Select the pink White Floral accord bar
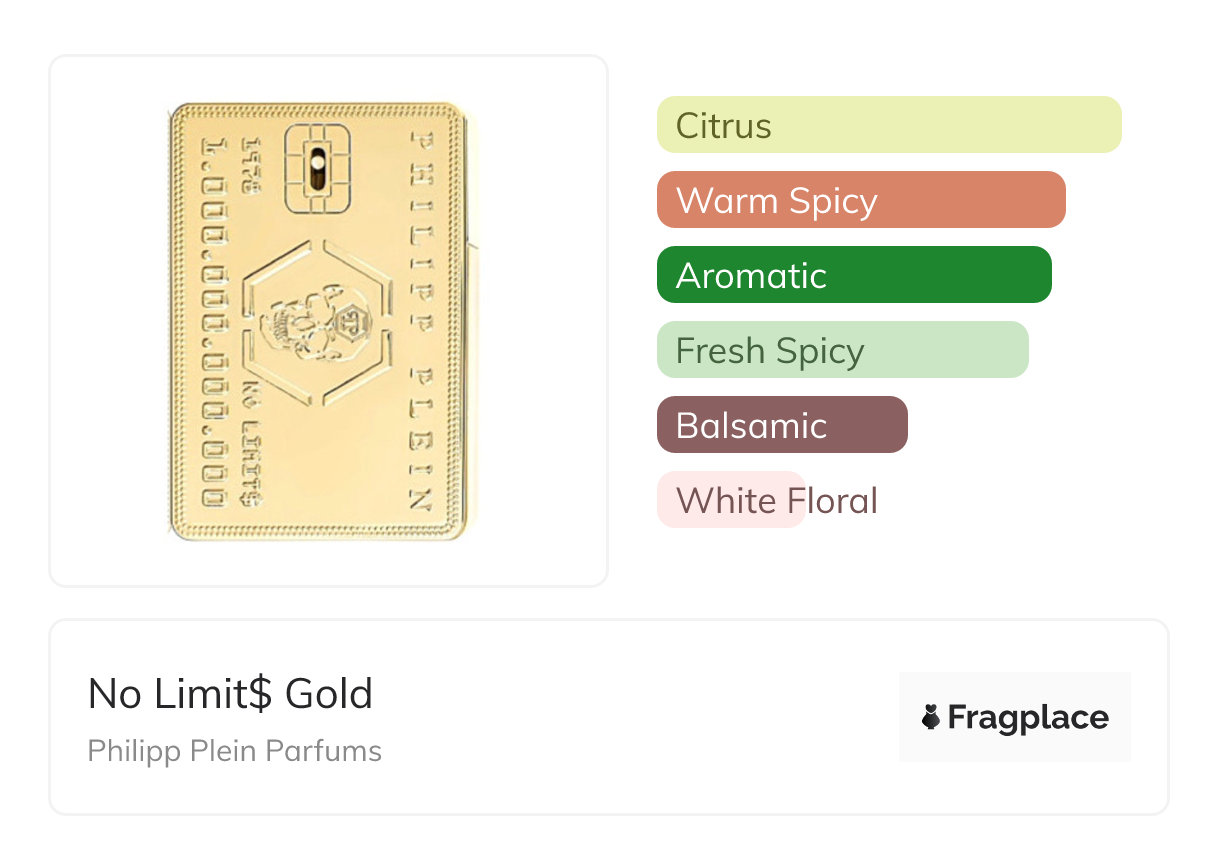Screen dimensions: 1218x864 coord(731,500)
